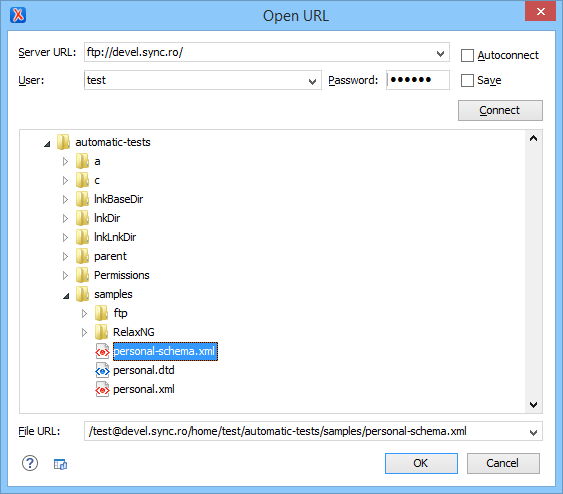The image size is (563, 494).
Task: Click the scroll up arrow of tree
Action: tap(534, 138)
